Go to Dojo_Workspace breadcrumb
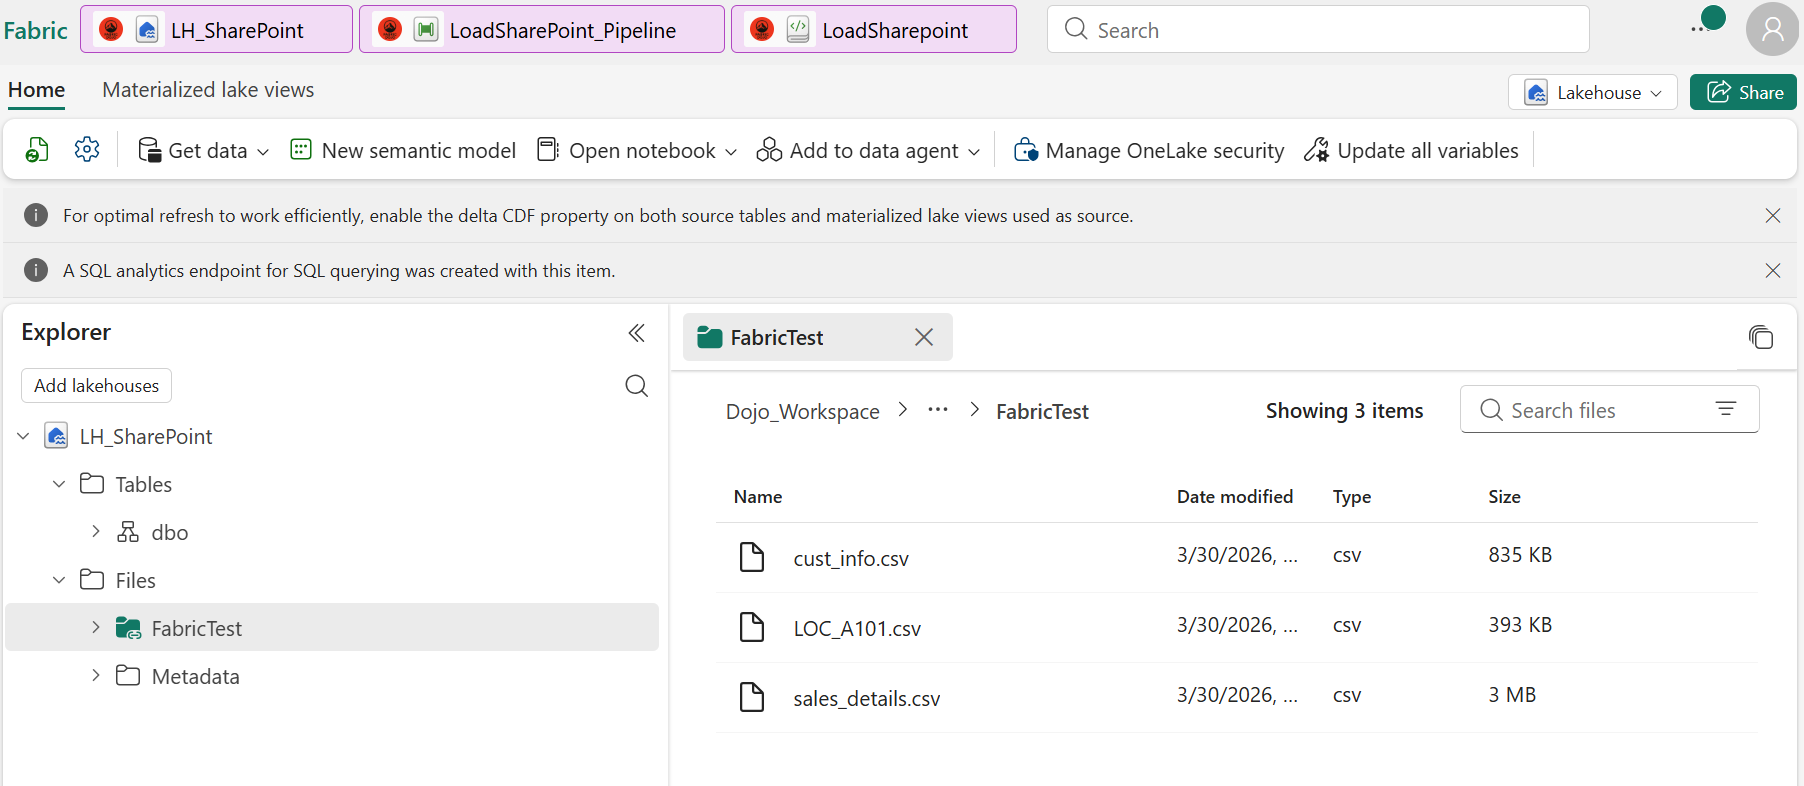This screenshot has height=786, width=1804. point(802,411)
